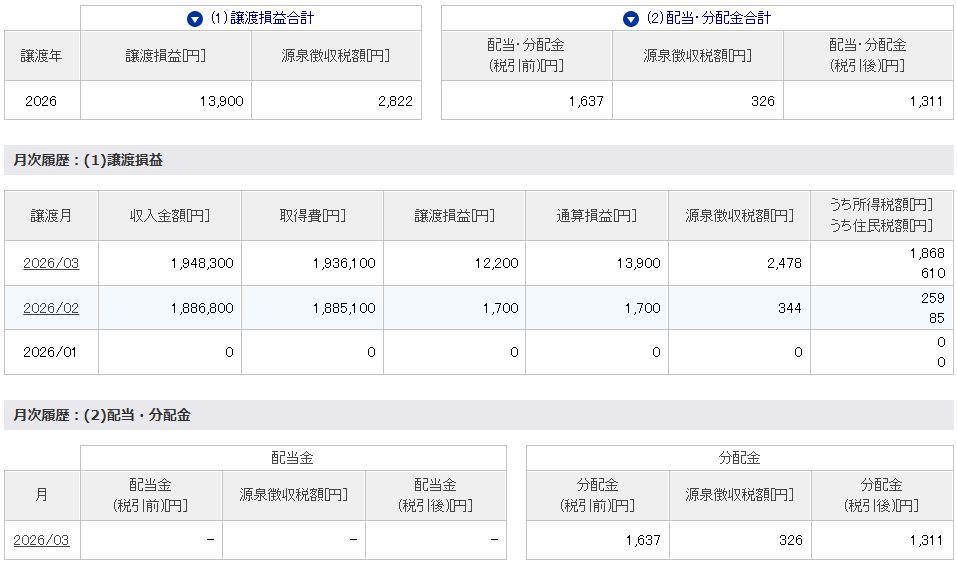957x565 pixels.
Task: Click the 配当金 group header
Action: pos(293,458)
